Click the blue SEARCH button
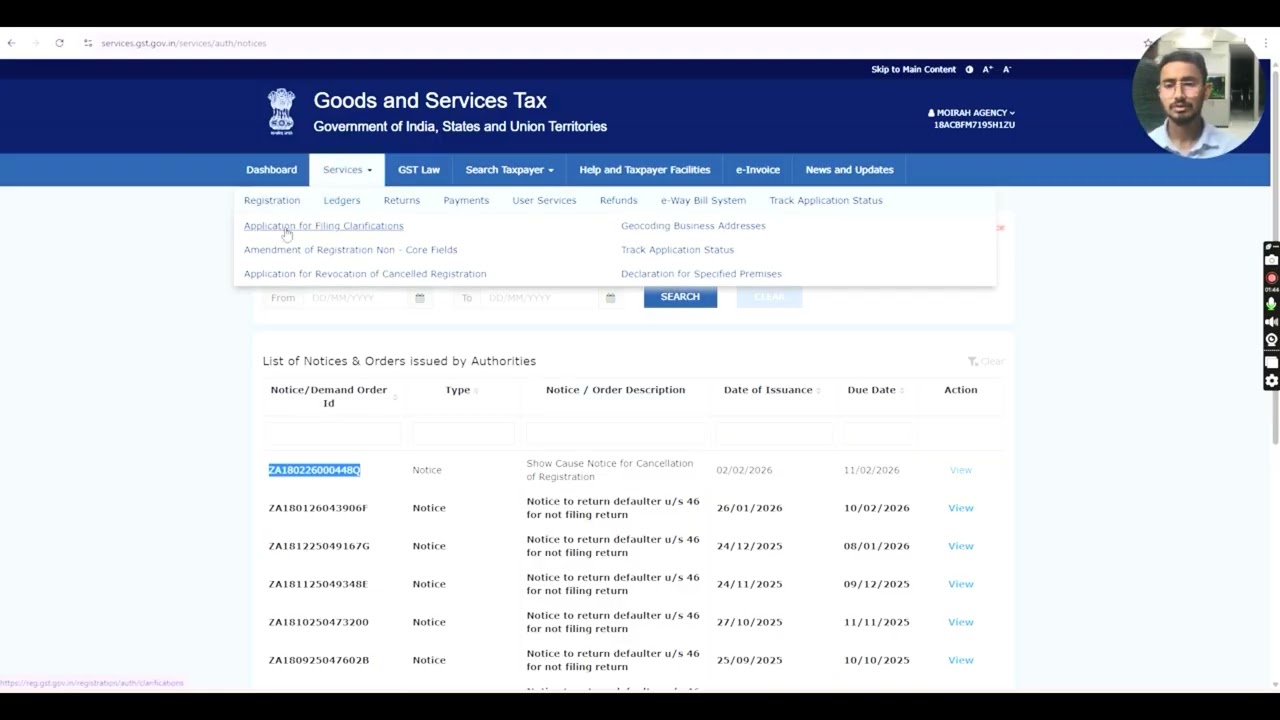 (680, 297)
